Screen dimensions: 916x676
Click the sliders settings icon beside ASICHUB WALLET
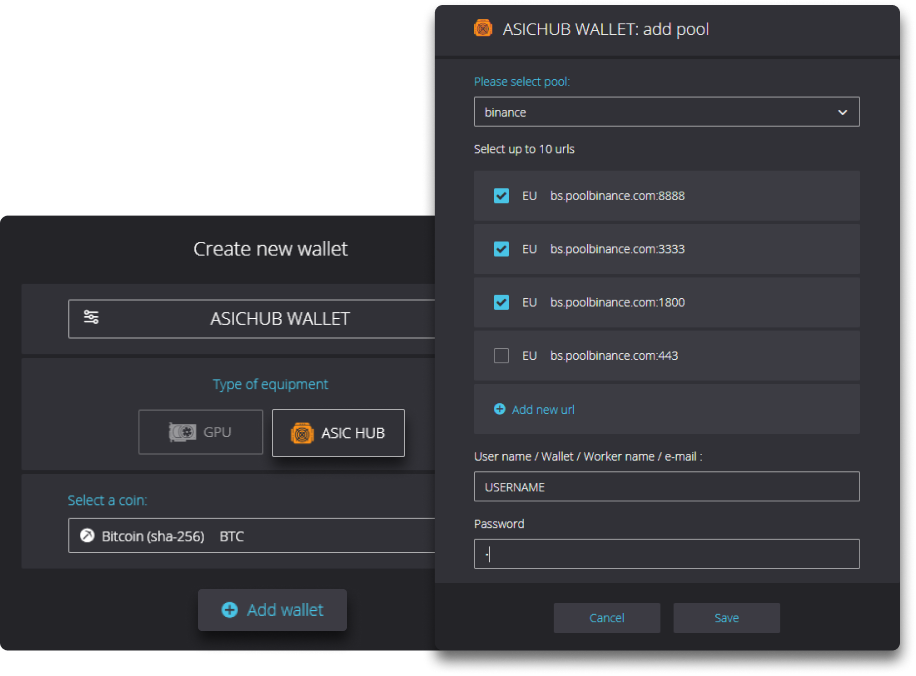pyautogui.click(x=91, y=317)
